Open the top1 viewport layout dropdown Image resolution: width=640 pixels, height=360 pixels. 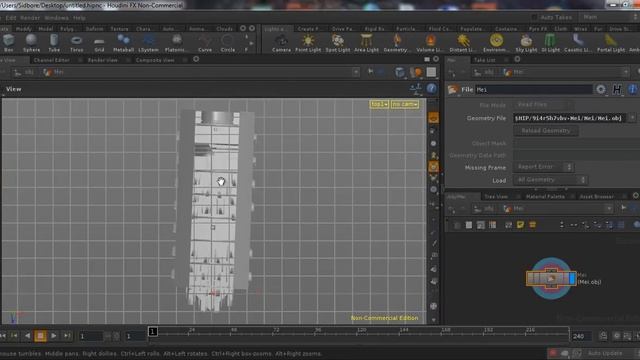[x=379, y=104]
